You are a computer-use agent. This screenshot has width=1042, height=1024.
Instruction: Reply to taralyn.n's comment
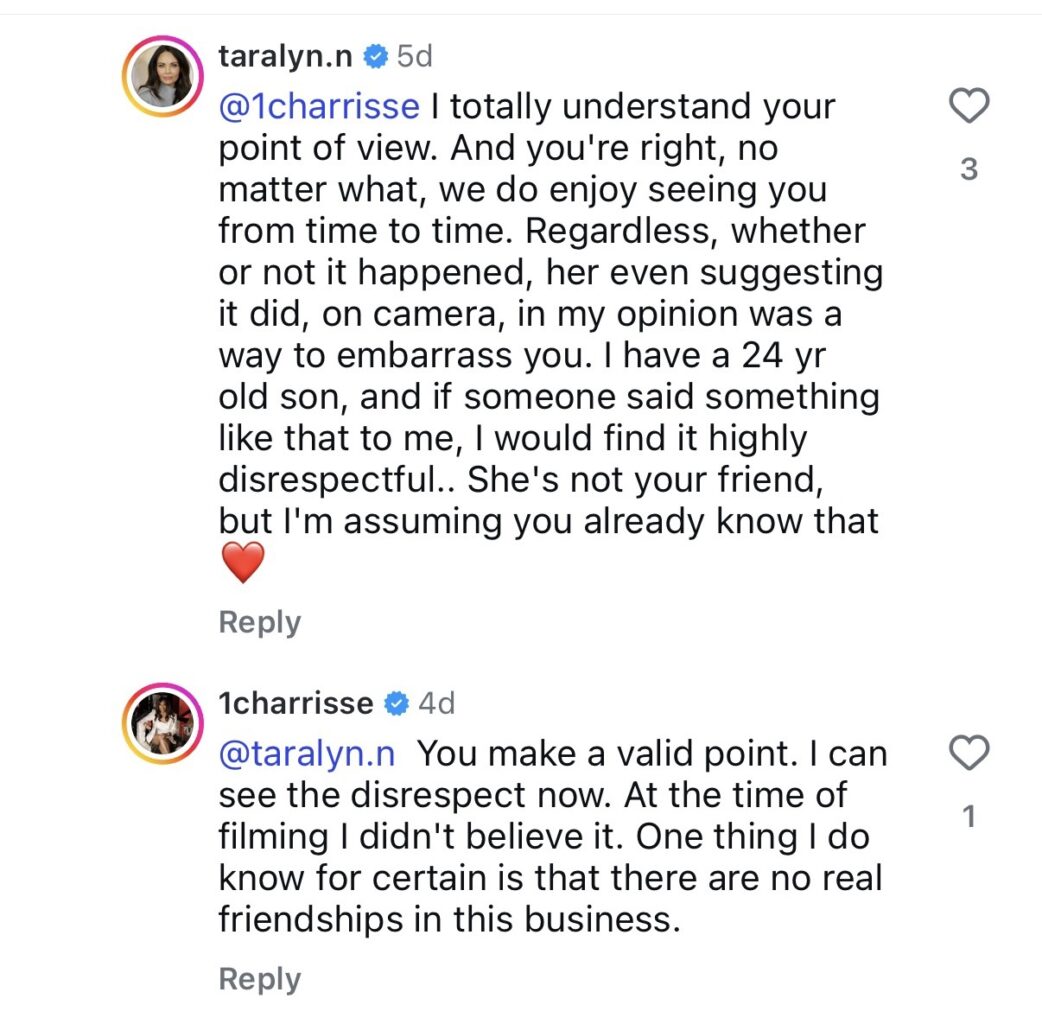[259, 622]
